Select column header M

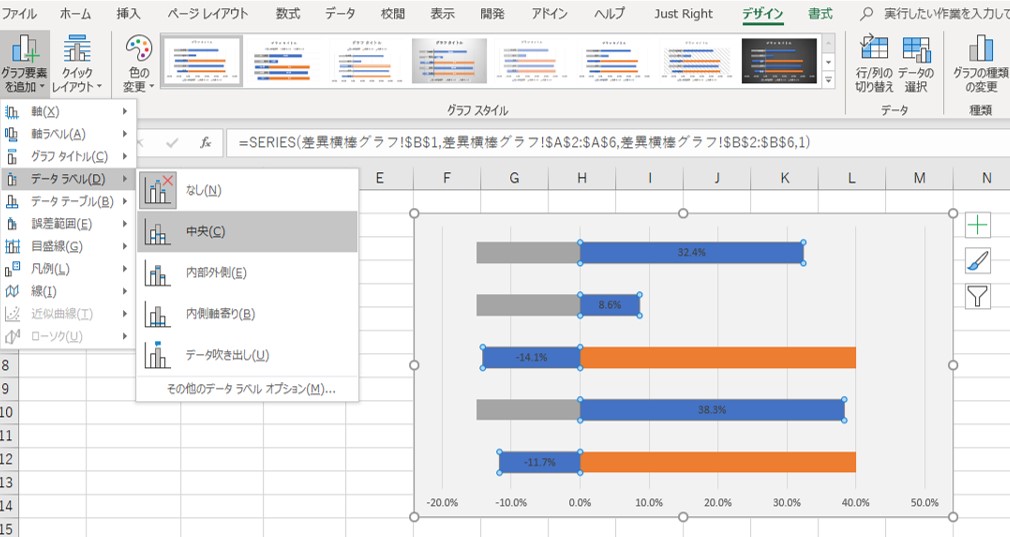tap(919, 178)
